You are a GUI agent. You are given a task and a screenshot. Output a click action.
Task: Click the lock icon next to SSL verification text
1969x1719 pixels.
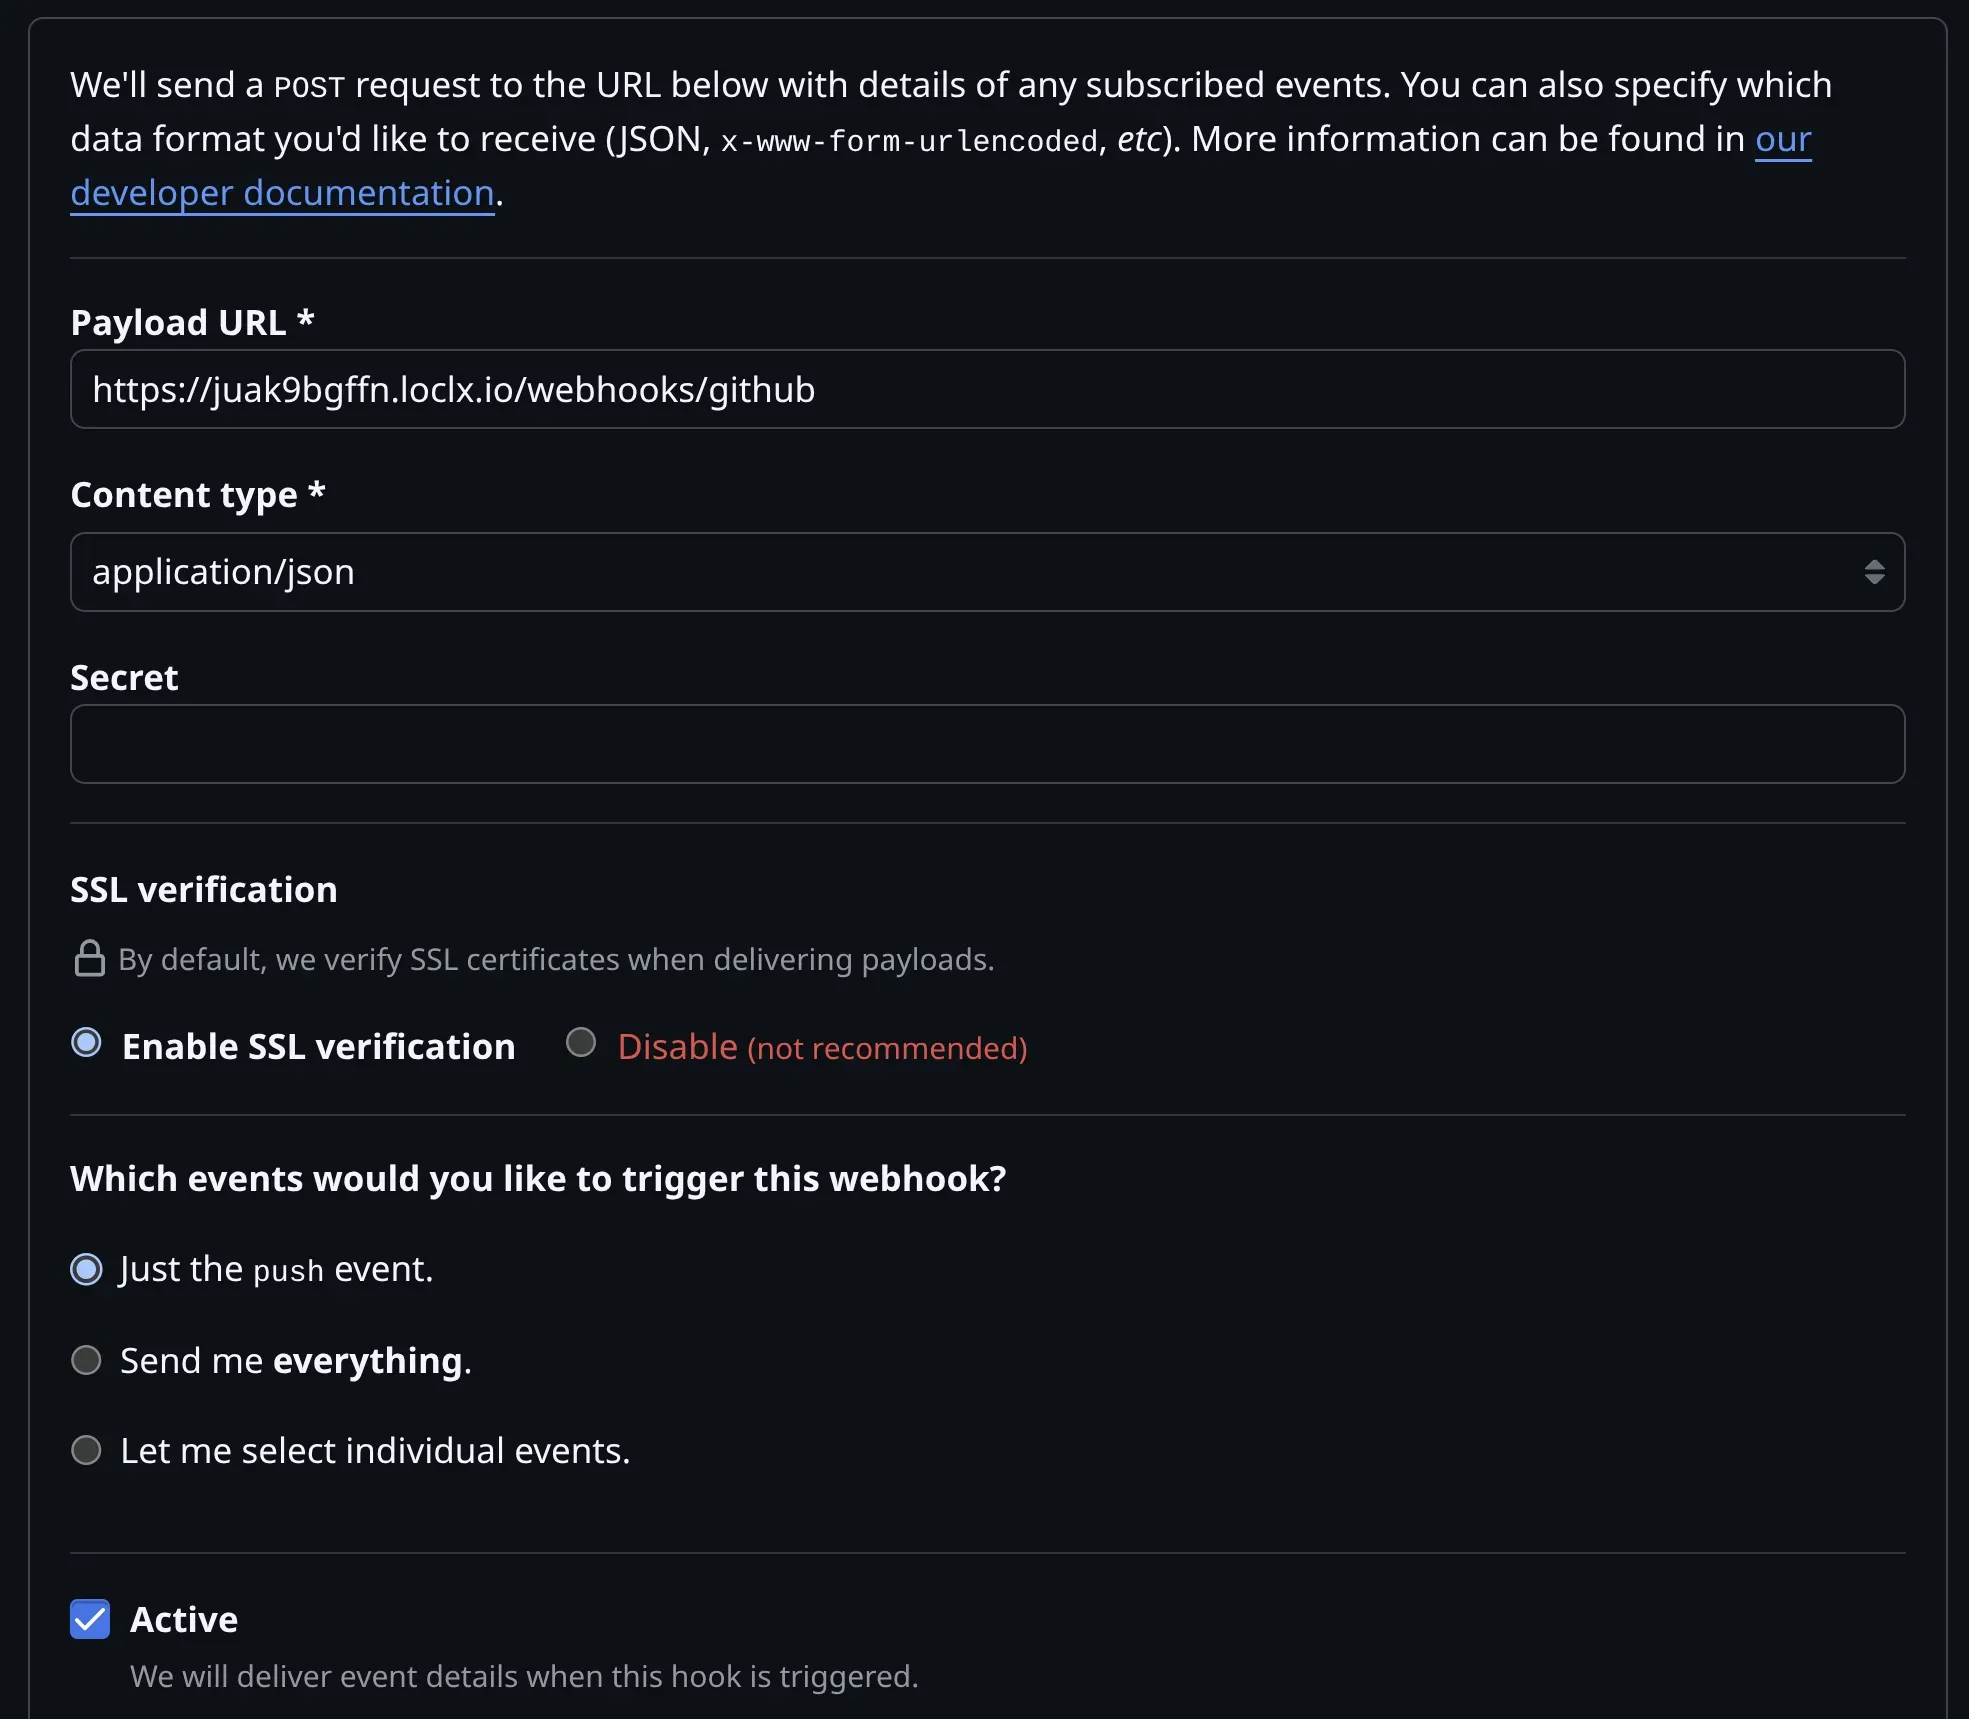[x=88, y=958]
